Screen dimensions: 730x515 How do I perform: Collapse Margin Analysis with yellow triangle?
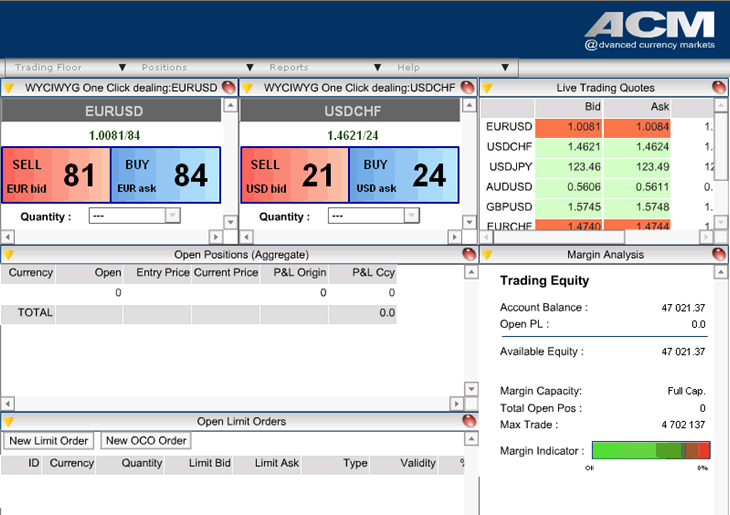pyautogui.click(x=487, y=254)
